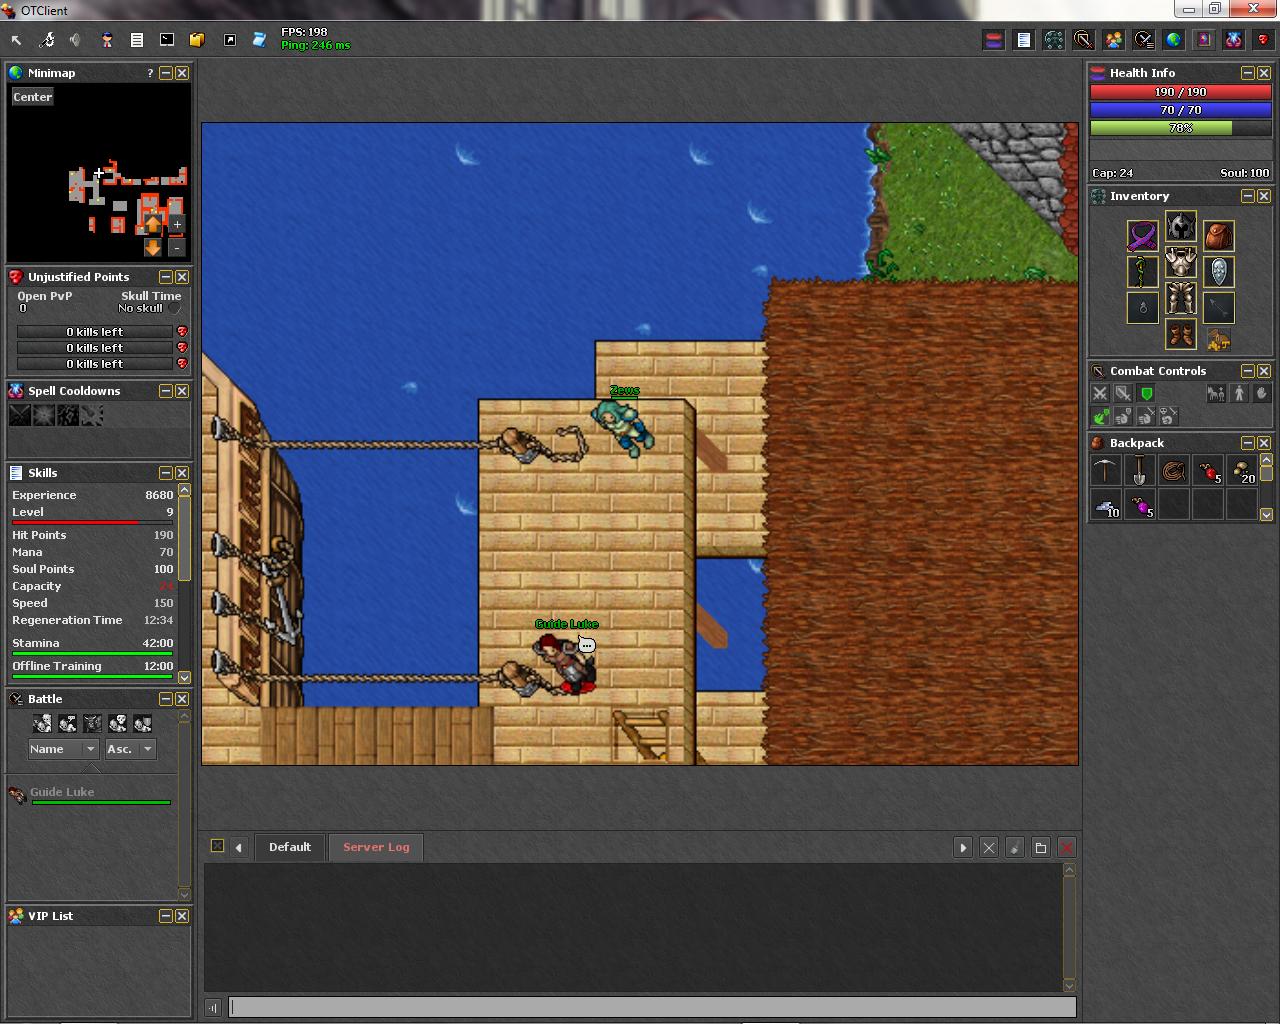Viewport: 1280px width, 1024px height.
Task: Open the backpack slot in Inventory
Action: click(1218, 236)
